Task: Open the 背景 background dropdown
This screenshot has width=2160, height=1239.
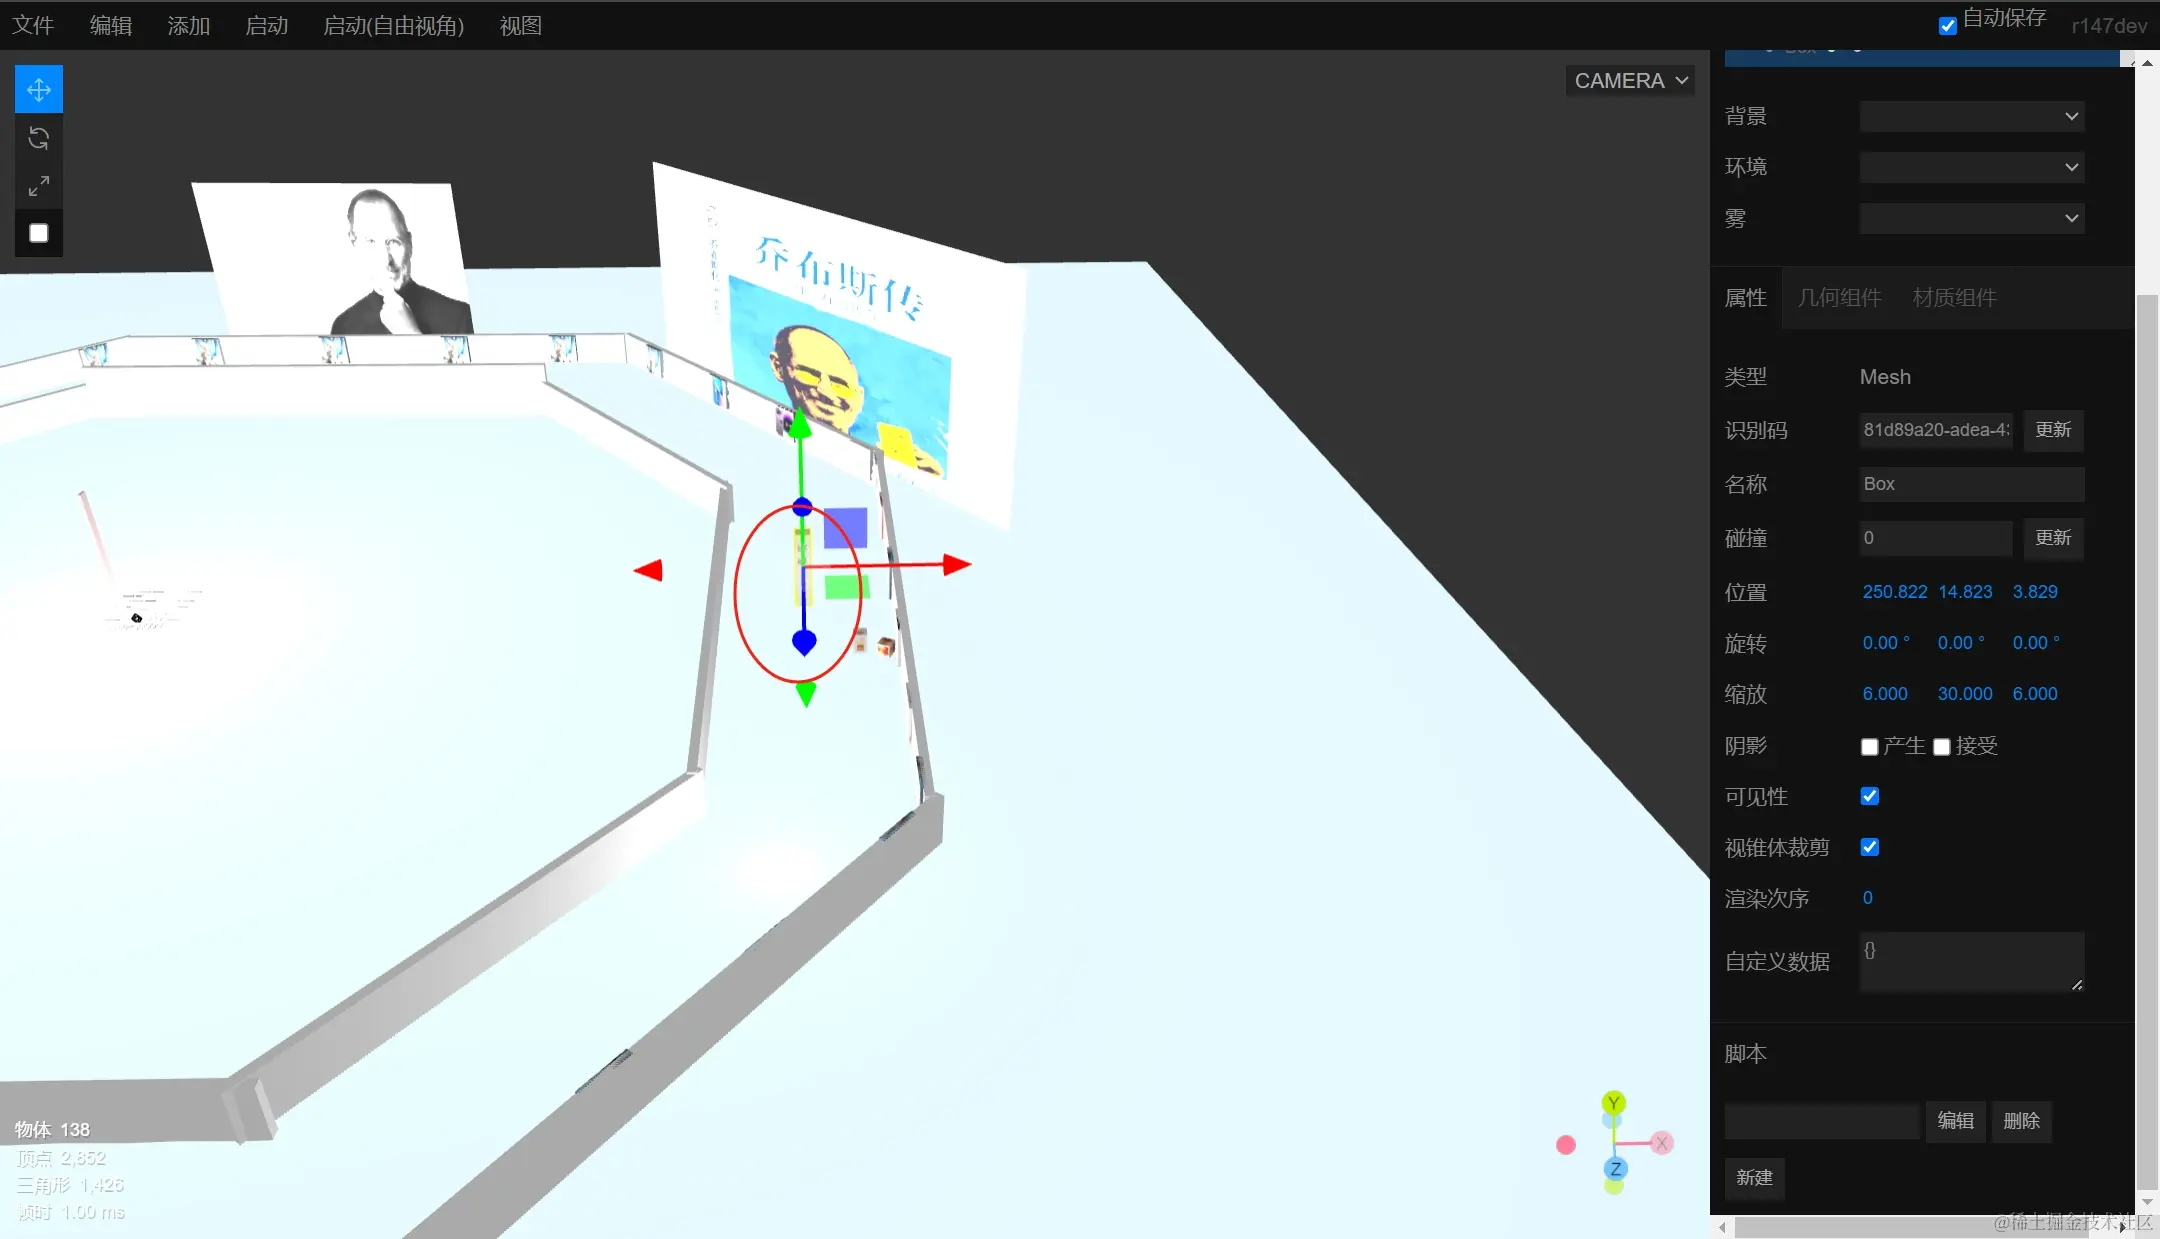Action: [1971, 116]
